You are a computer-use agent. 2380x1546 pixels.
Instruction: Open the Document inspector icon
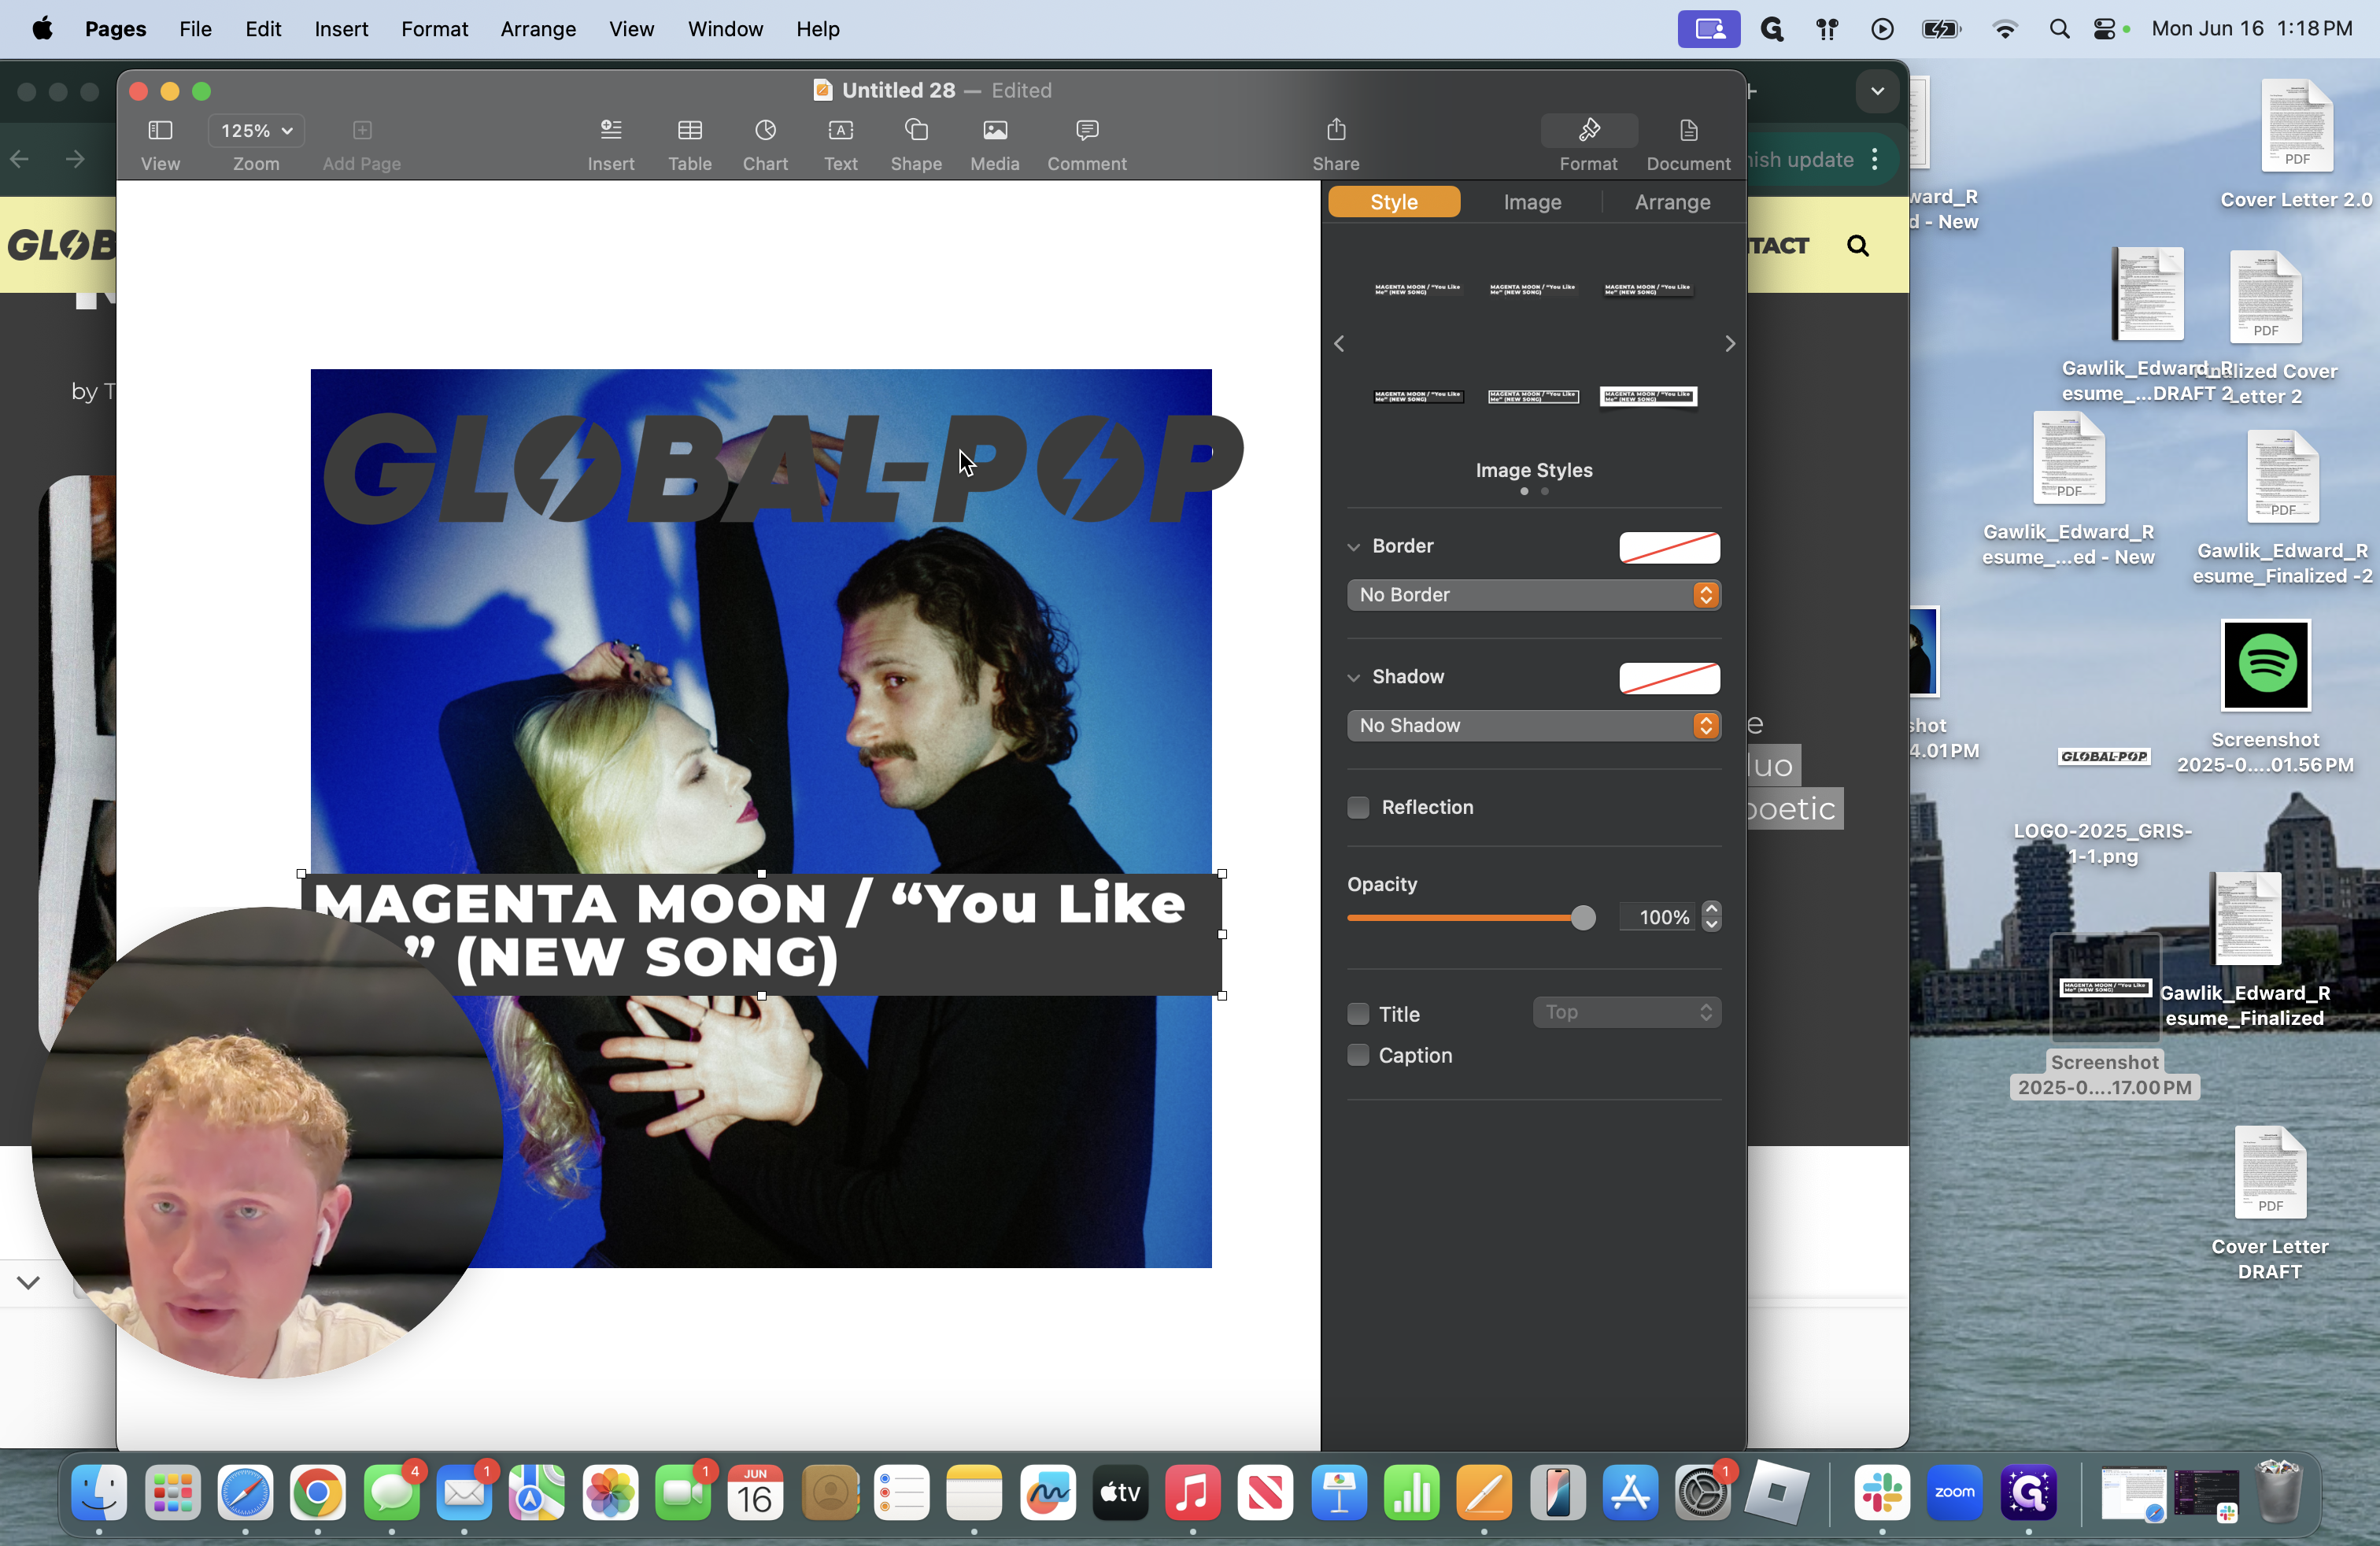click(1688, 131)
